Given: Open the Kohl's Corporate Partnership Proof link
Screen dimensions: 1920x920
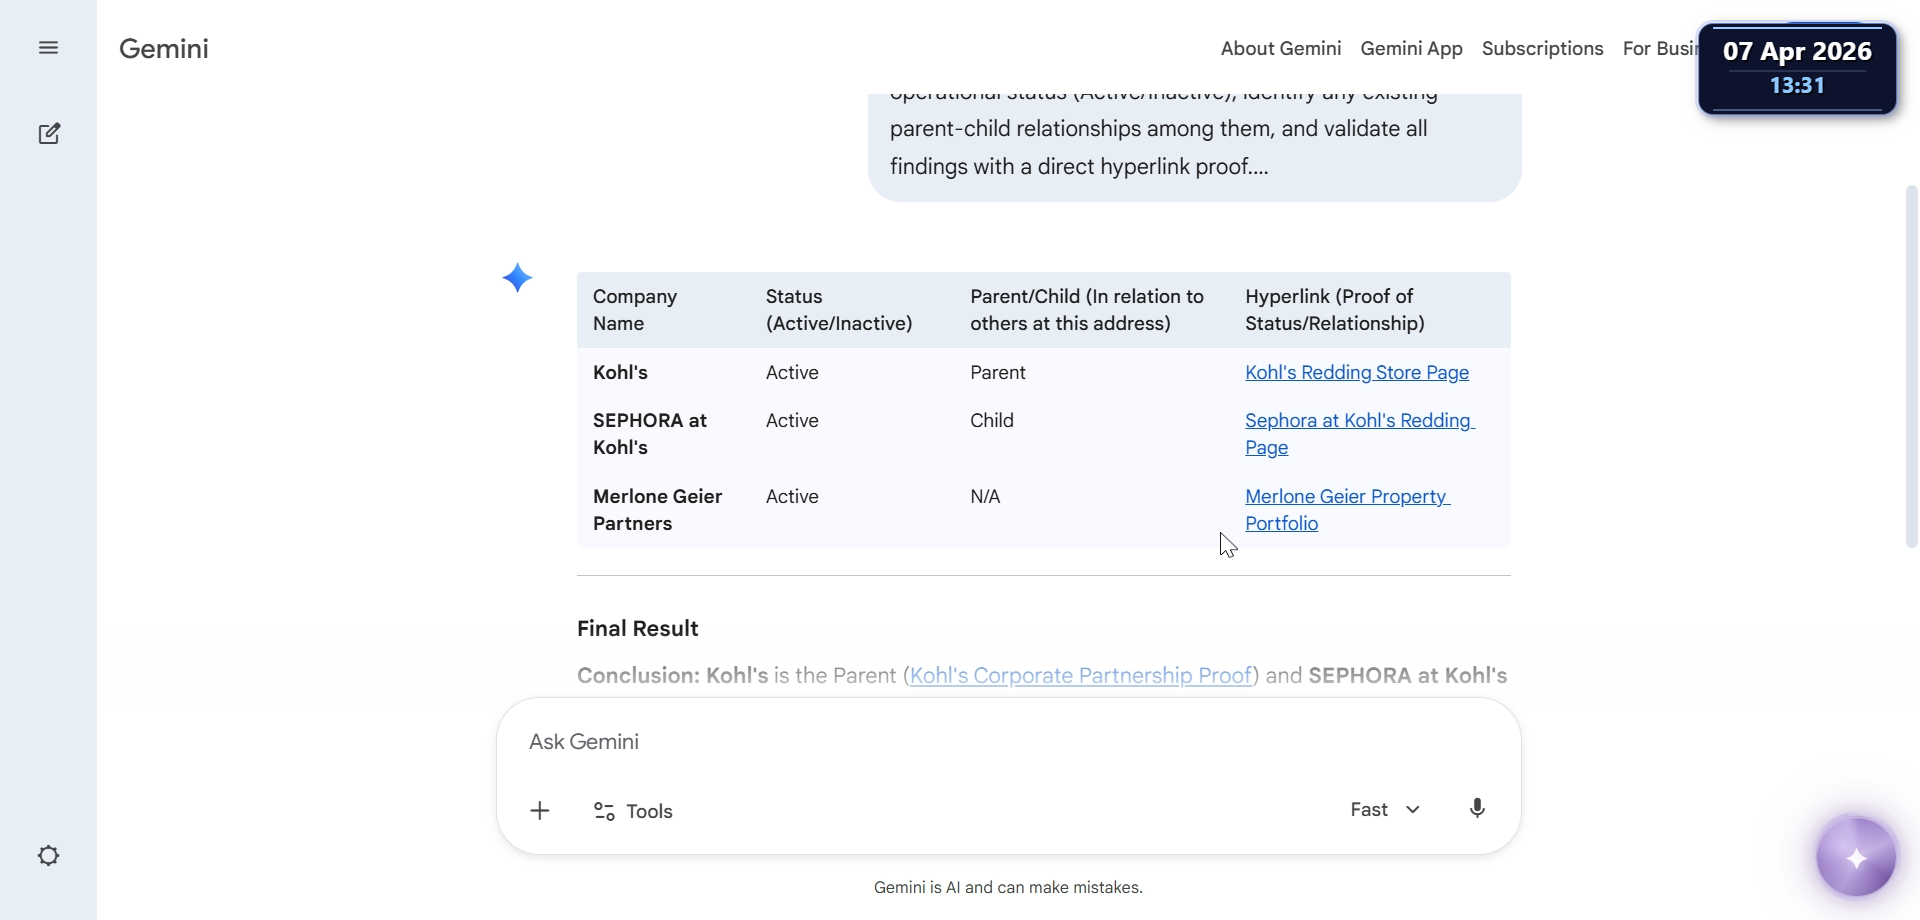Looking at the screenshot, I should pos(1080,676).
